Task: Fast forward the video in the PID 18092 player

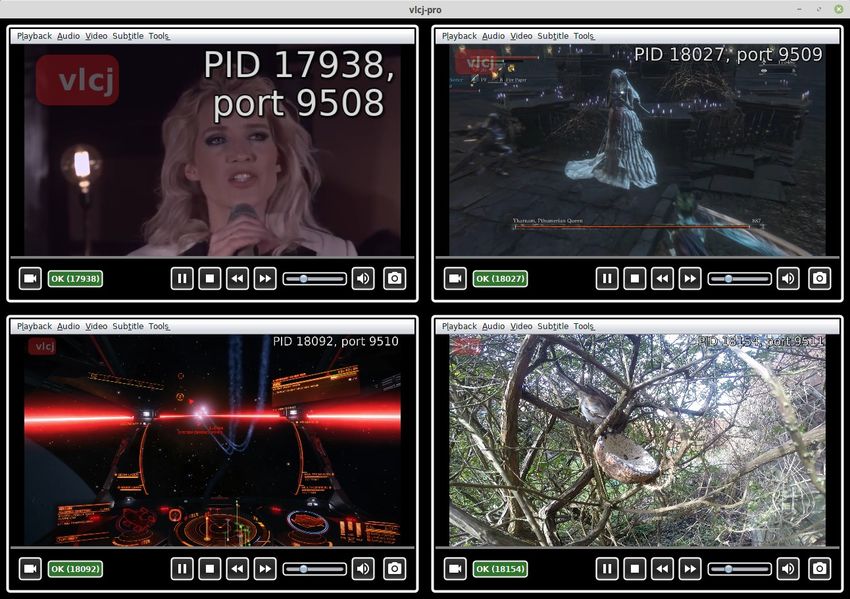Action: click(x=265, y=569)
